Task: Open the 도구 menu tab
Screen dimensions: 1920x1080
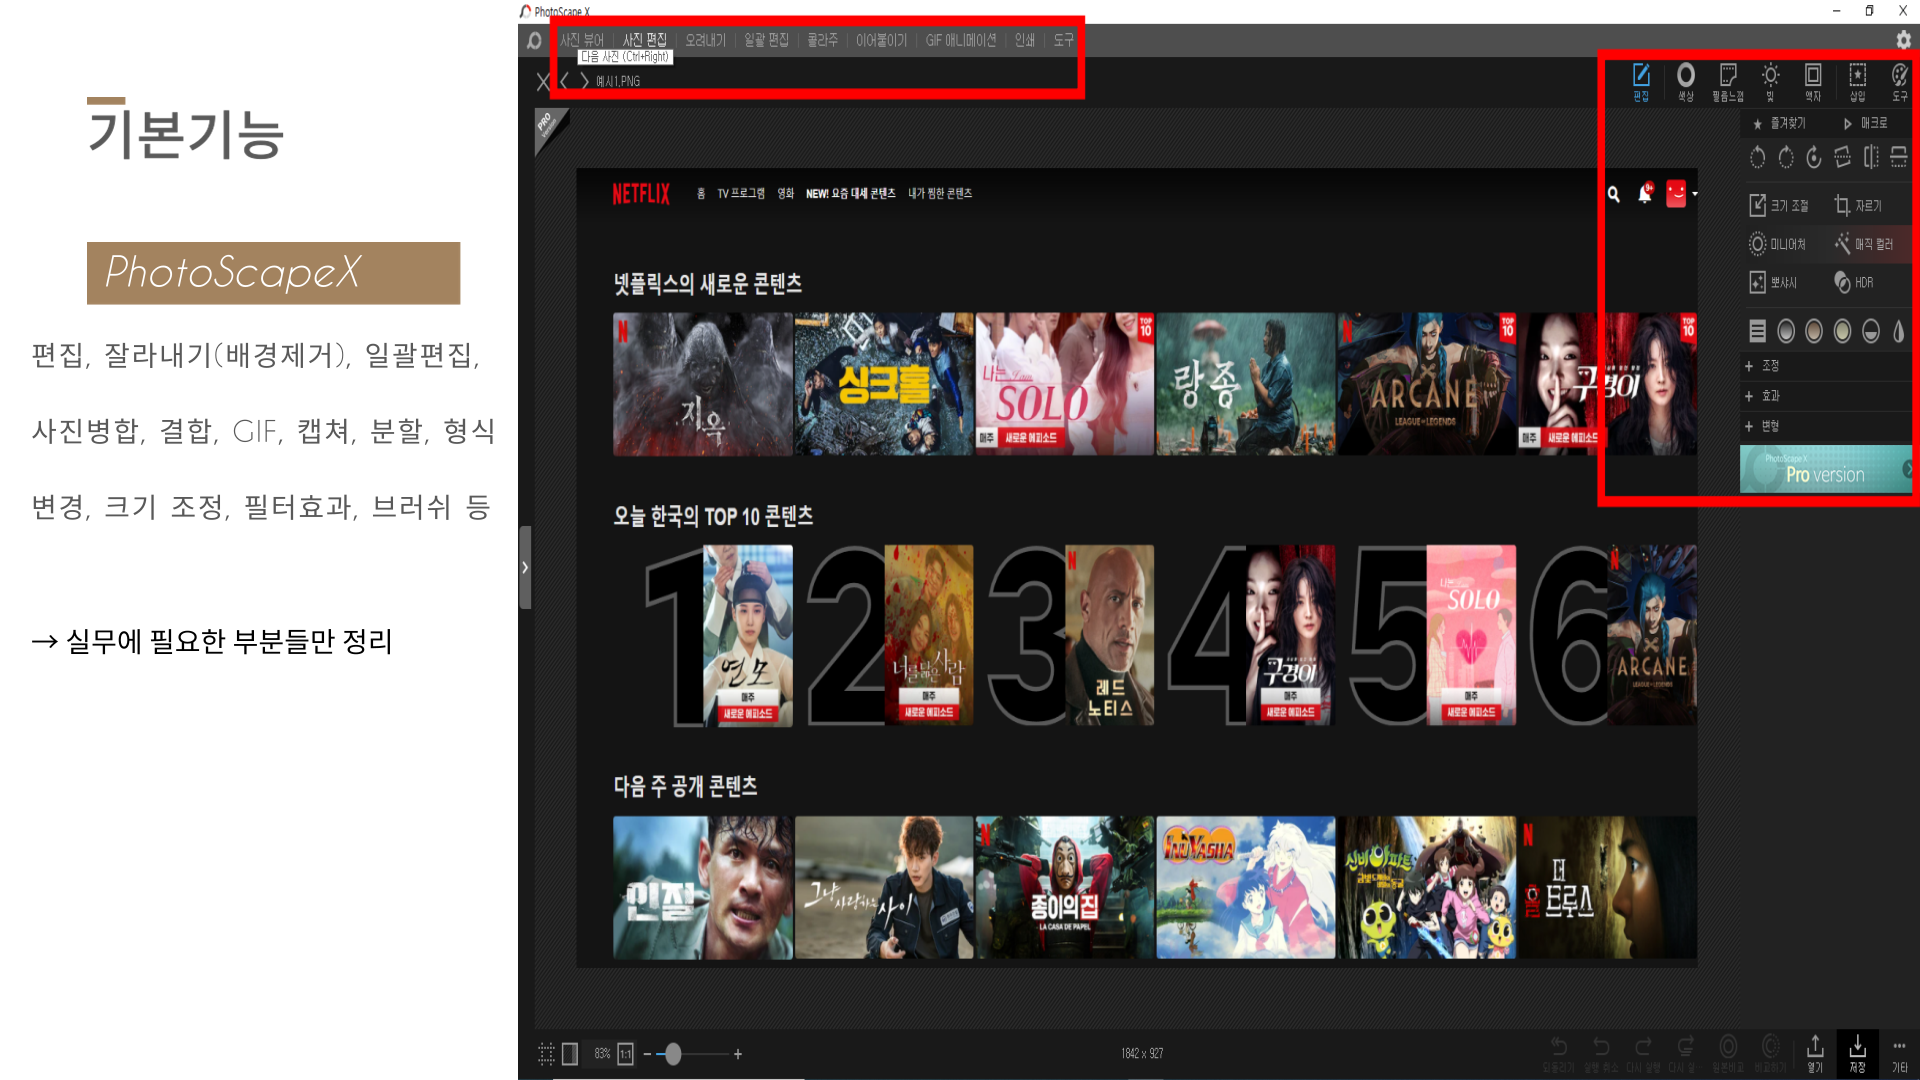Action: click(1063, 40)
